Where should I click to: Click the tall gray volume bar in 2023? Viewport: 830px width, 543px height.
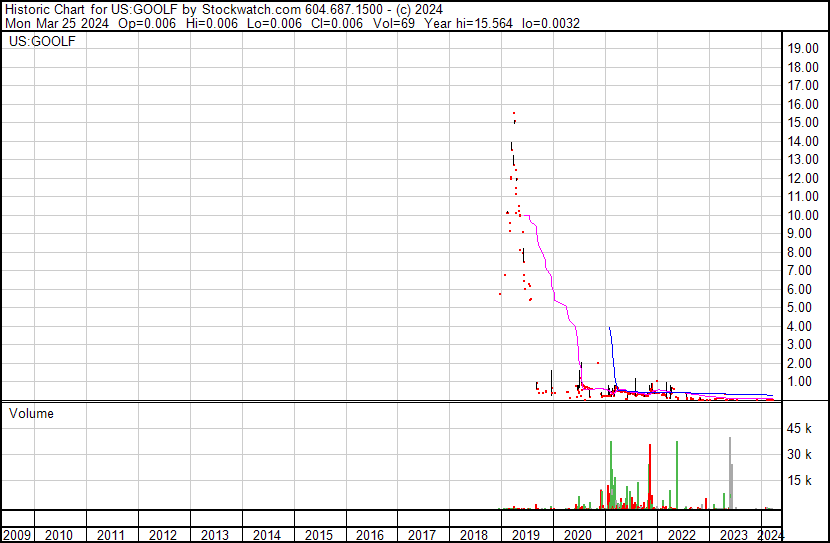[x=730, y=473]
